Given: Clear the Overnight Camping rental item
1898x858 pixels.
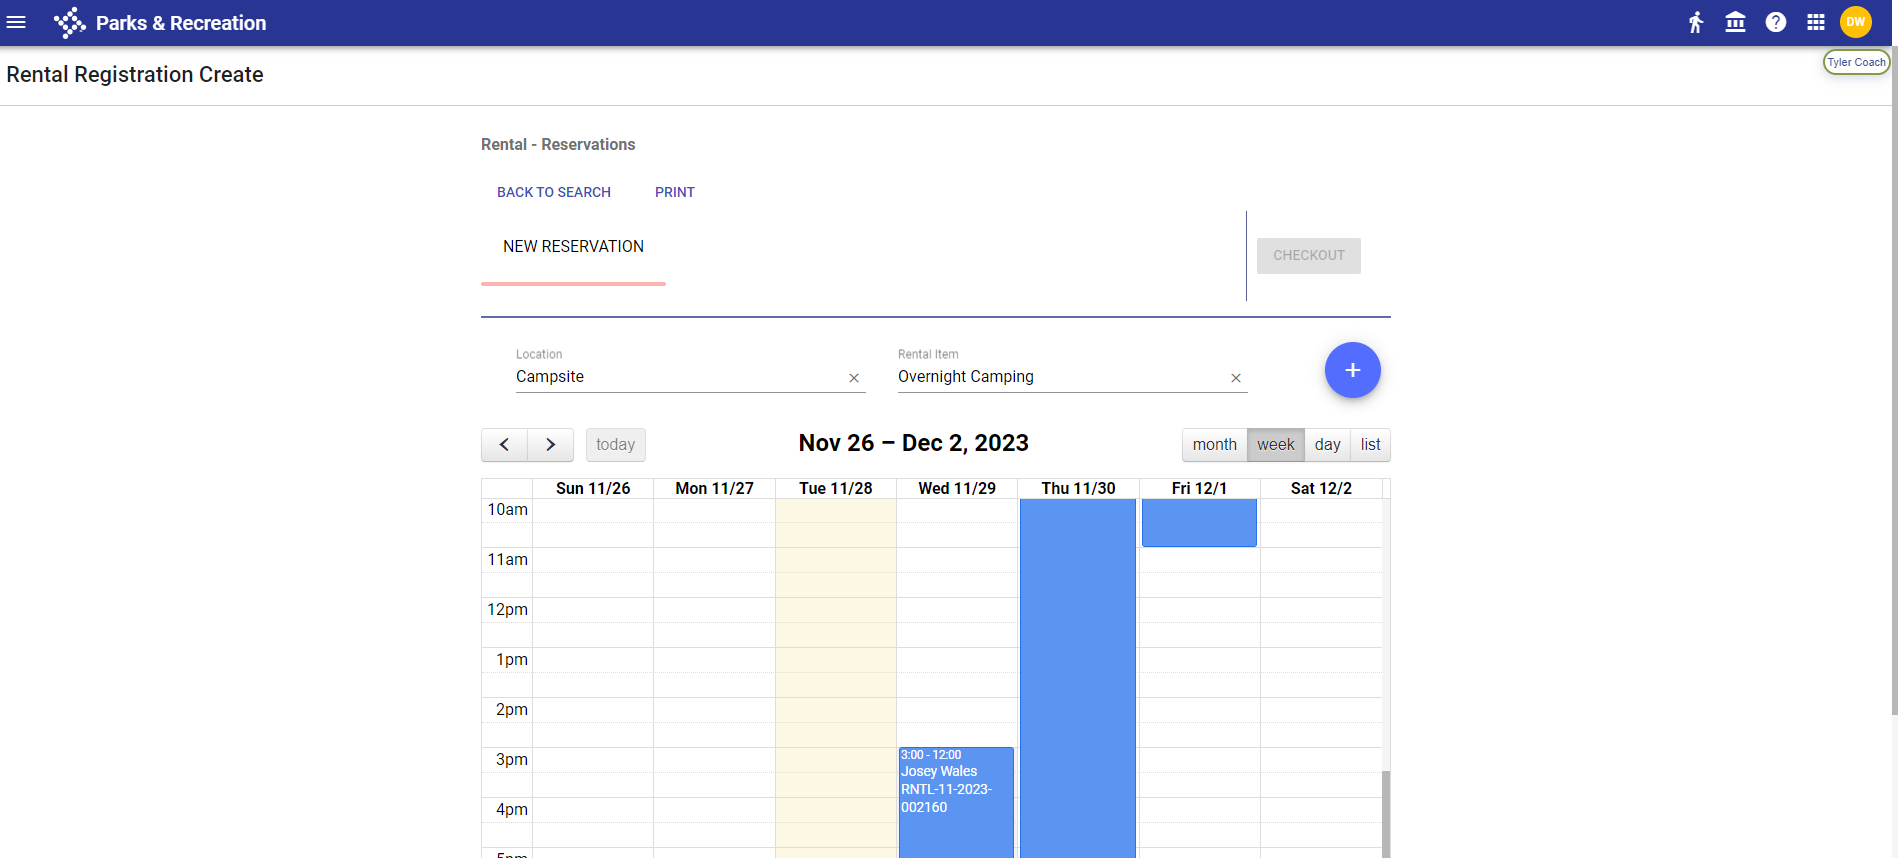Looking at the screenshot, I should tap(1235, 378).
